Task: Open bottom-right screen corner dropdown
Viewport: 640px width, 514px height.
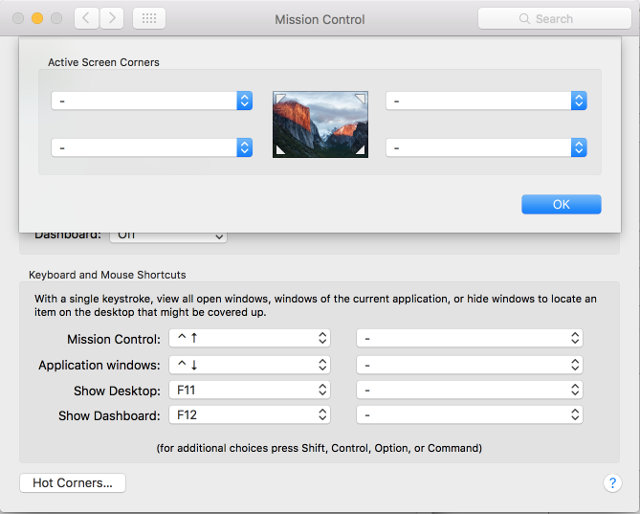Action: [486, 148]
